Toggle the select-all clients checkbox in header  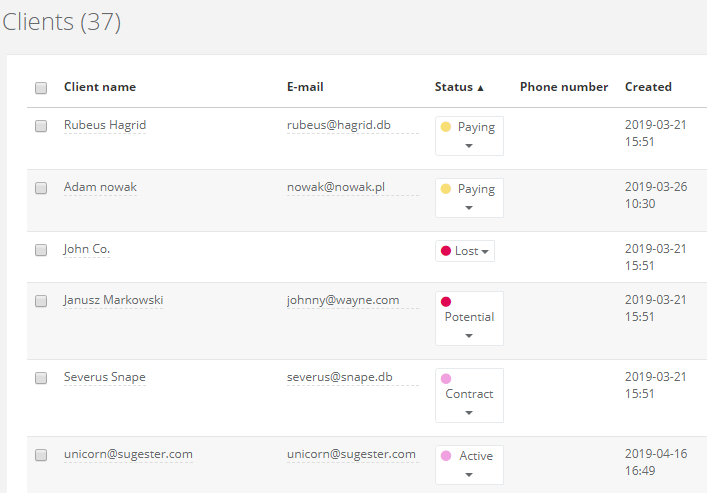click(x=41, y=88)
